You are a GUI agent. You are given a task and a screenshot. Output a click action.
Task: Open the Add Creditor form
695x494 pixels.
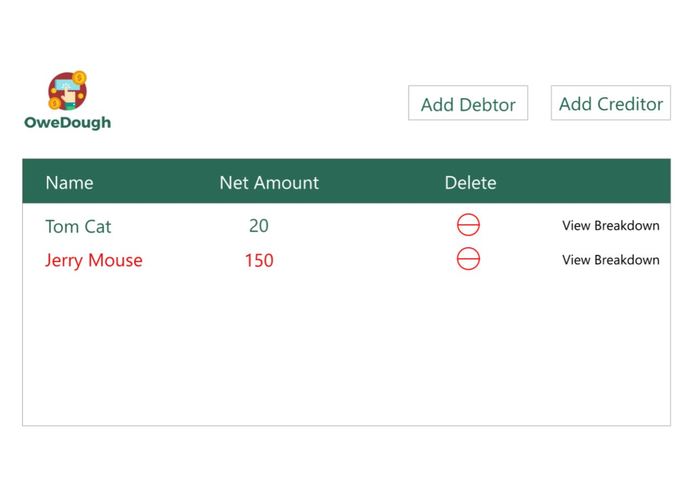click(x=610, y=103)
